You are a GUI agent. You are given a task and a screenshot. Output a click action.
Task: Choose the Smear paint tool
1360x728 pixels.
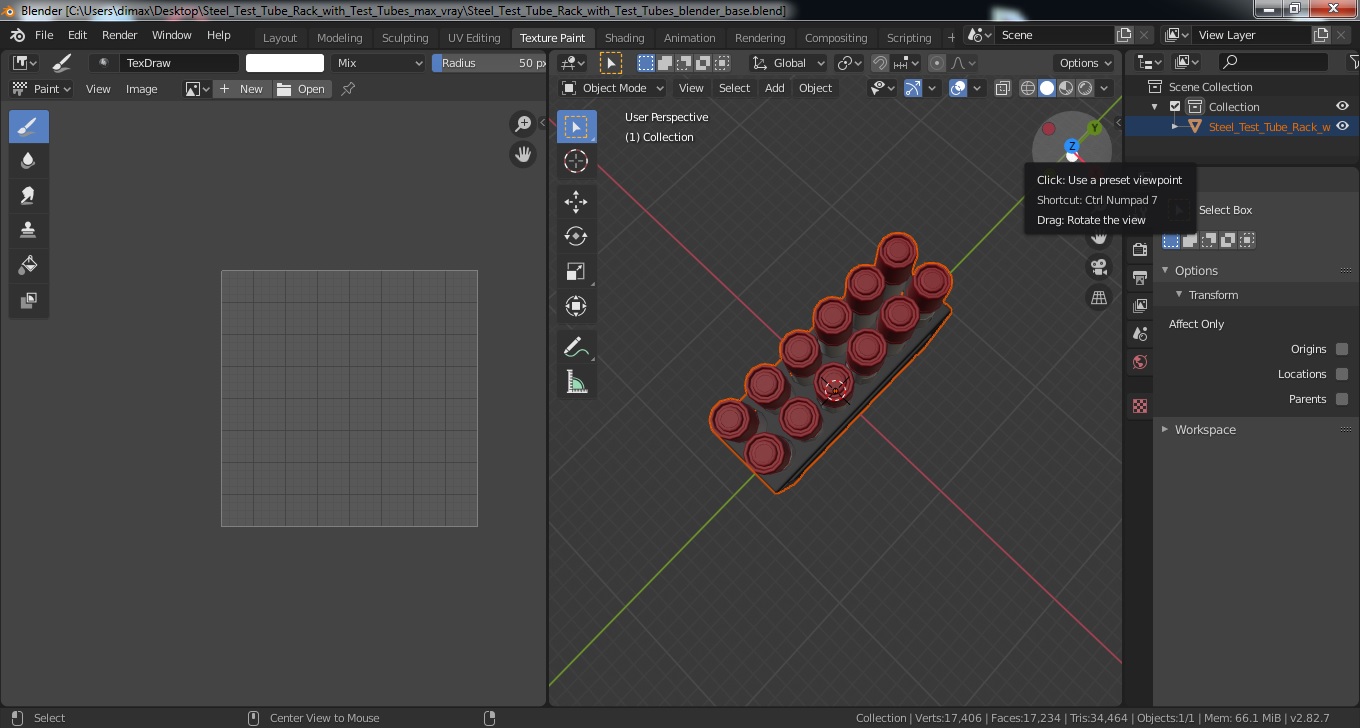coord(28,195)
